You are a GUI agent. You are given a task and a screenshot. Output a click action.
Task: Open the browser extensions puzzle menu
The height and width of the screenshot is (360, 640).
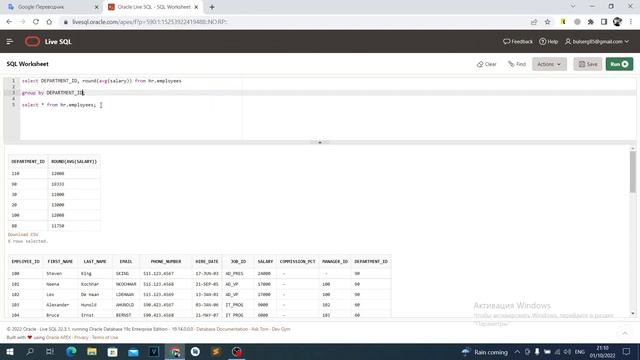[x=591, y=22]
